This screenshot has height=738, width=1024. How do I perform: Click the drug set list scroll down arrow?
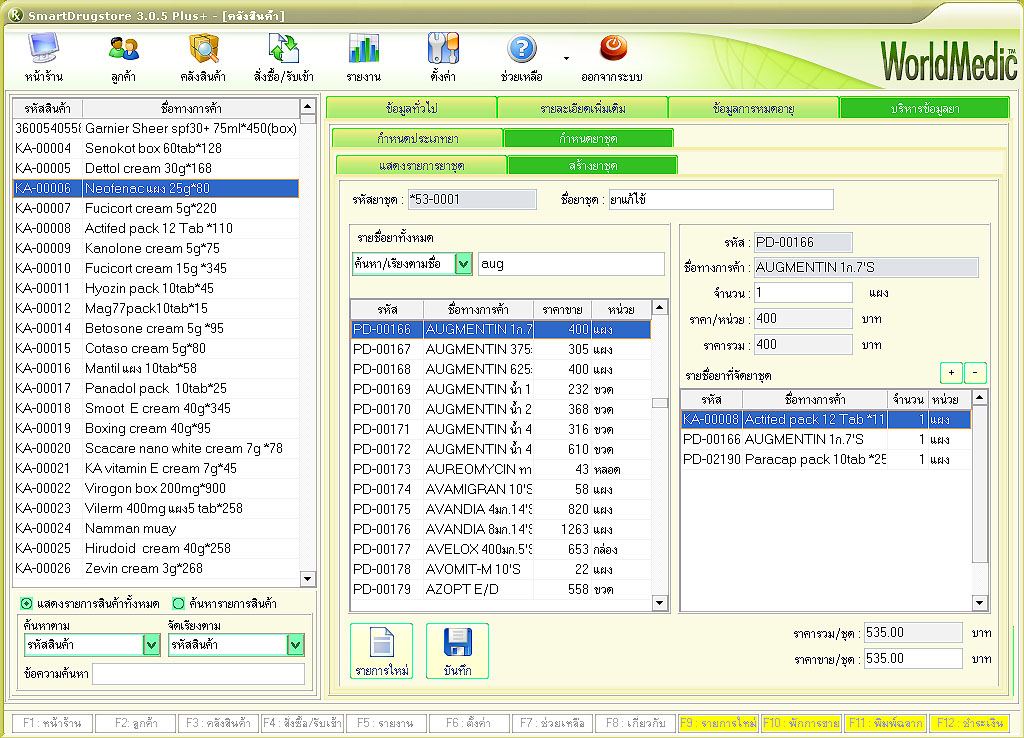[x=980, y=603]
